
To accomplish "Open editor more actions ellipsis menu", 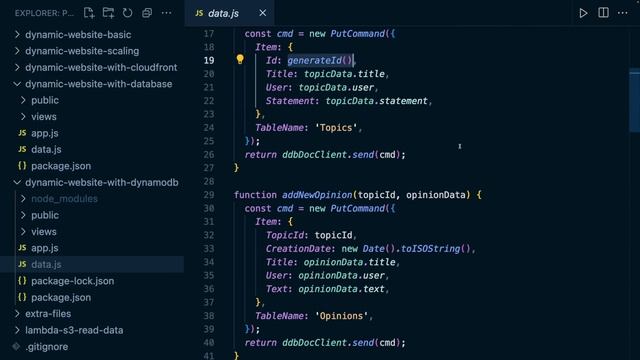I will click(622, 13).
